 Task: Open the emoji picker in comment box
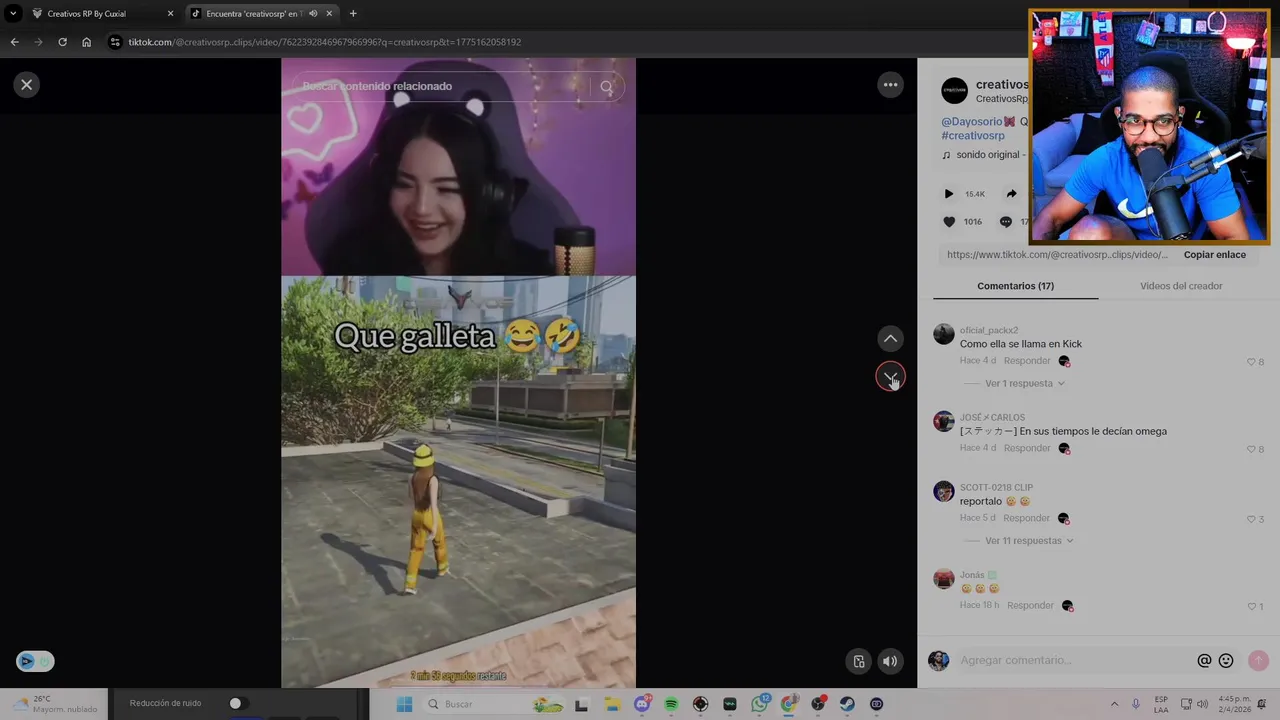pyautogui.click(x=1226, y=661)
